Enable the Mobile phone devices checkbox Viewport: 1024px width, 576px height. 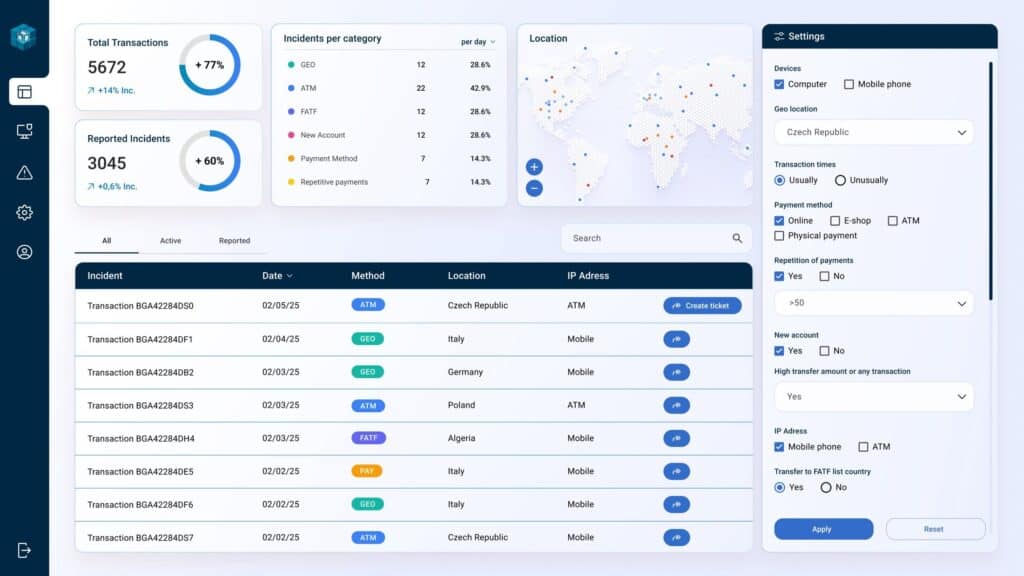pos(849,85)
